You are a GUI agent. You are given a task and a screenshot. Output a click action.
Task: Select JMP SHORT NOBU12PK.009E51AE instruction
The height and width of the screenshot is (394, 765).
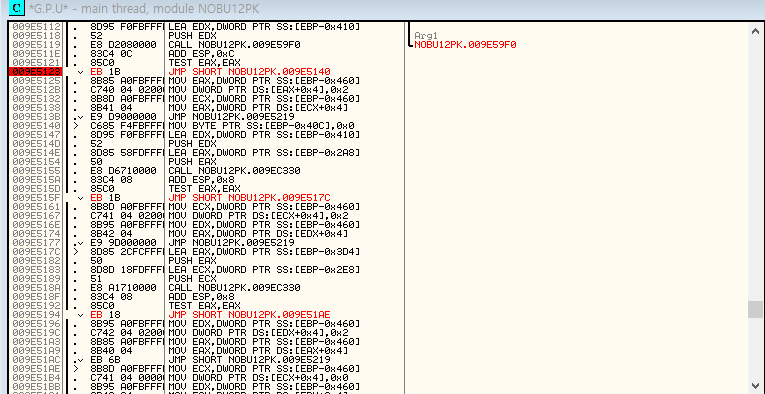(249, 315)
